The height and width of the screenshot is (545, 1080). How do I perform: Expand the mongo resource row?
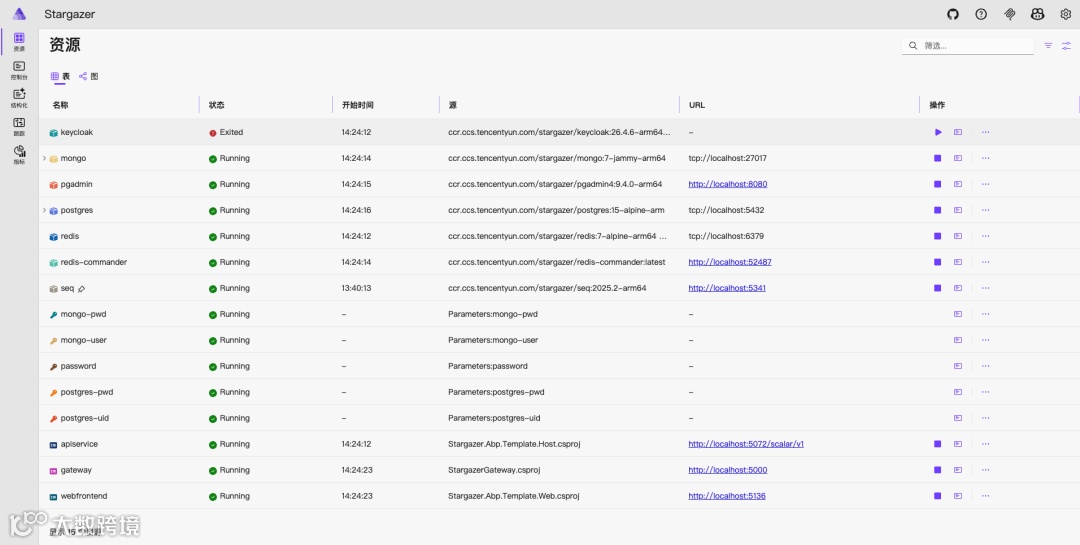click(x=44, y=158)
